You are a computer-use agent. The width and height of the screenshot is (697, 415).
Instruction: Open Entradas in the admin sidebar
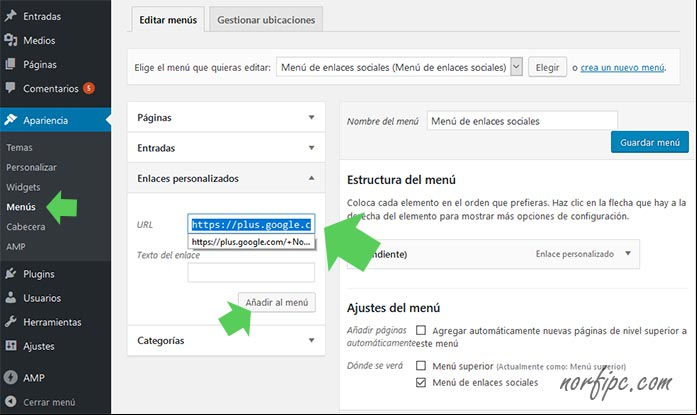[42, 16]
